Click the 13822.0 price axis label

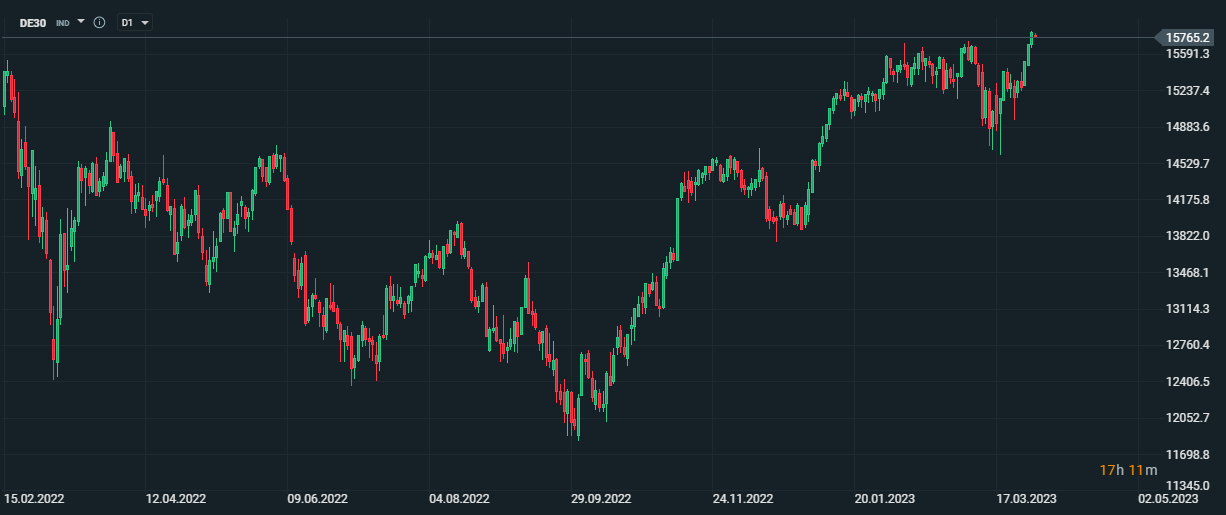[x=1187, y=235]
